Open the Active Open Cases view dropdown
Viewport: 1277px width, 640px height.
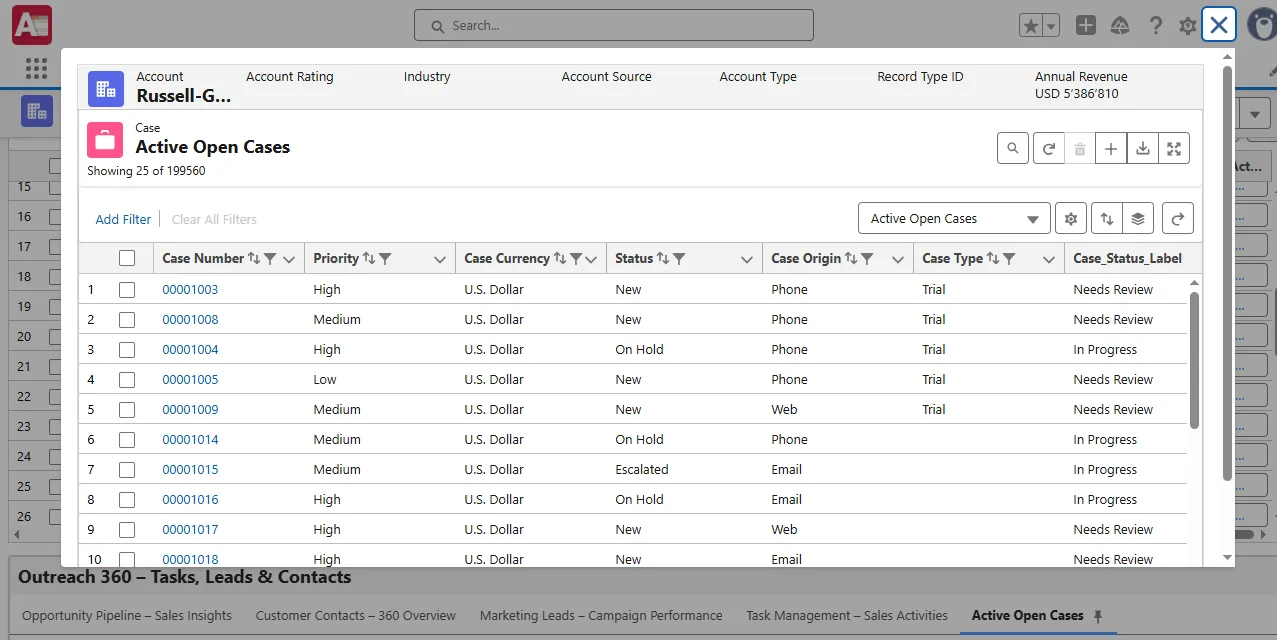(954, 218)
